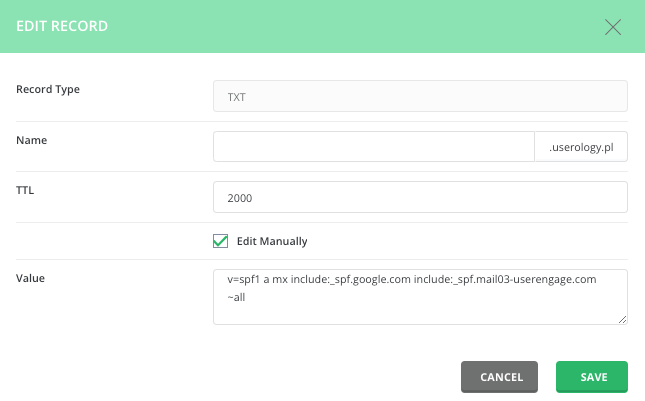
Task: Click the v=spf1 text in Value box
Action: click(x=248, y=280)
